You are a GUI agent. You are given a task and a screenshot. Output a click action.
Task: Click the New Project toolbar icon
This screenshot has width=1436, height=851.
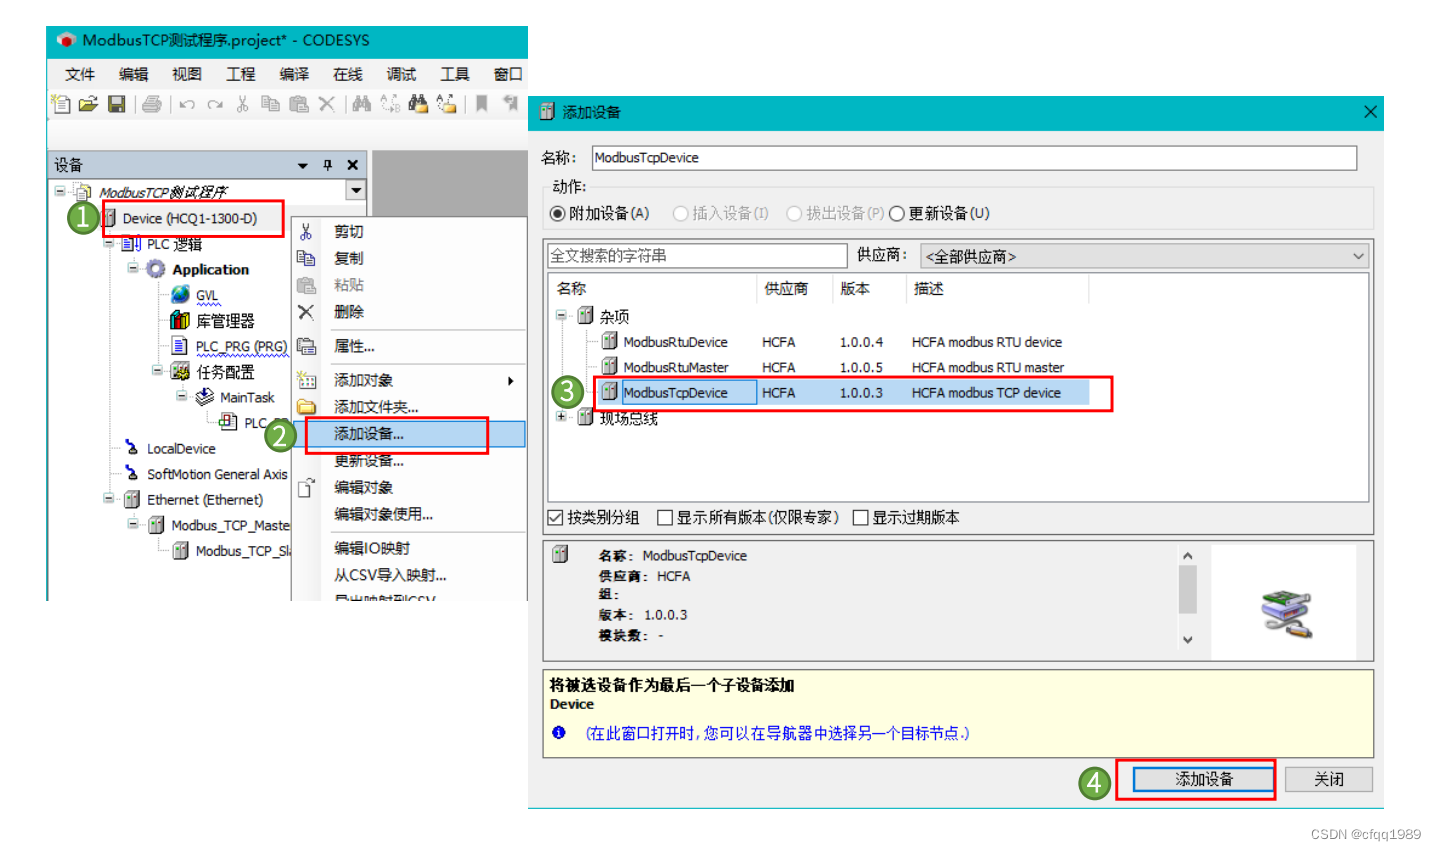coord(61,103)
